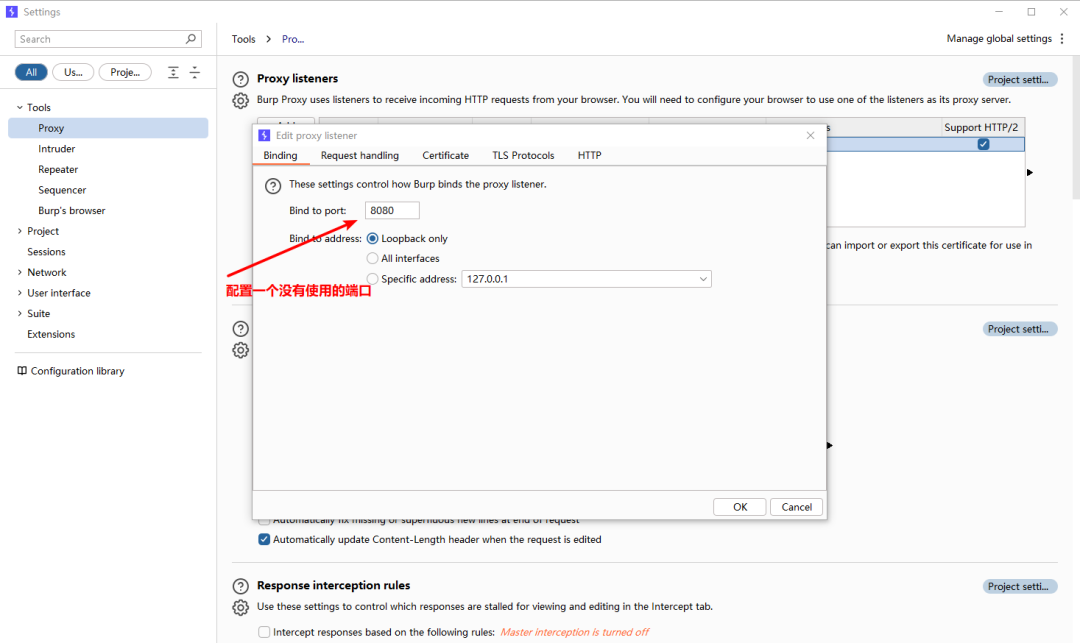Screen dimensions: 1080x643
Task: Click the Bind to port field
Action: pyautogui.click(x=392, y=211)
